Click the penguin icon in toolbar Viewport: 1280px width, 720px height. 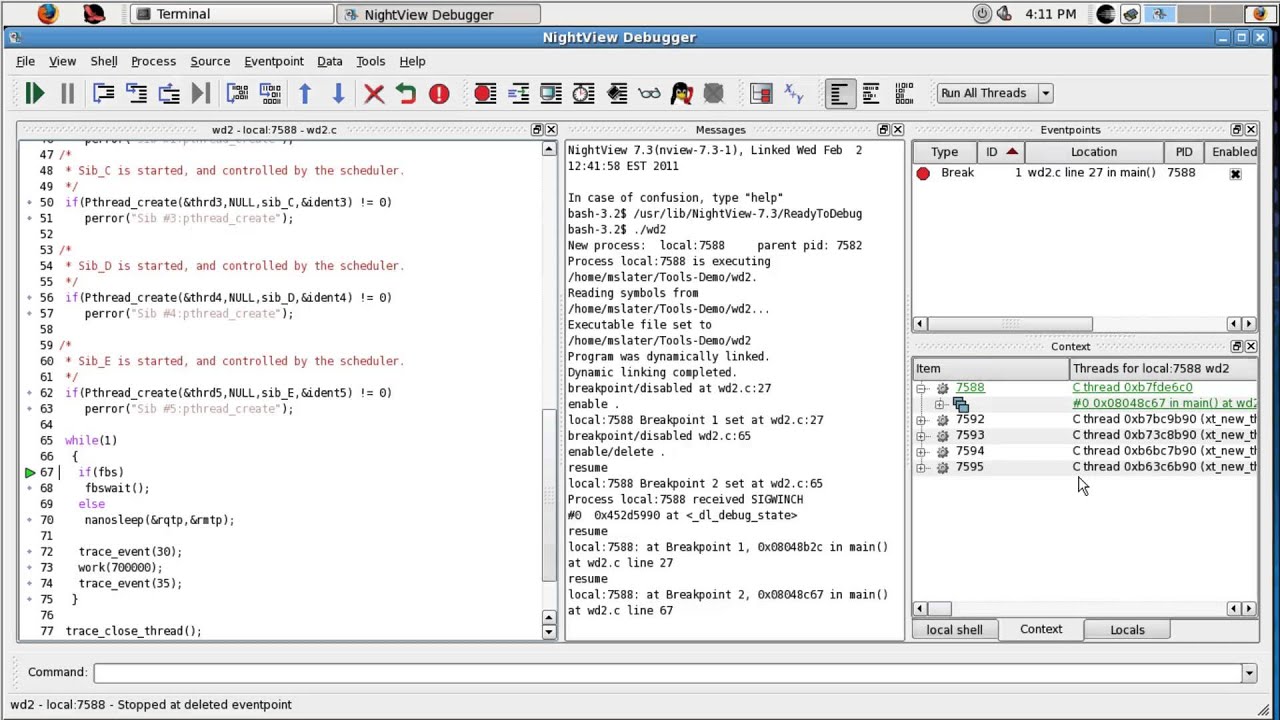681,94
